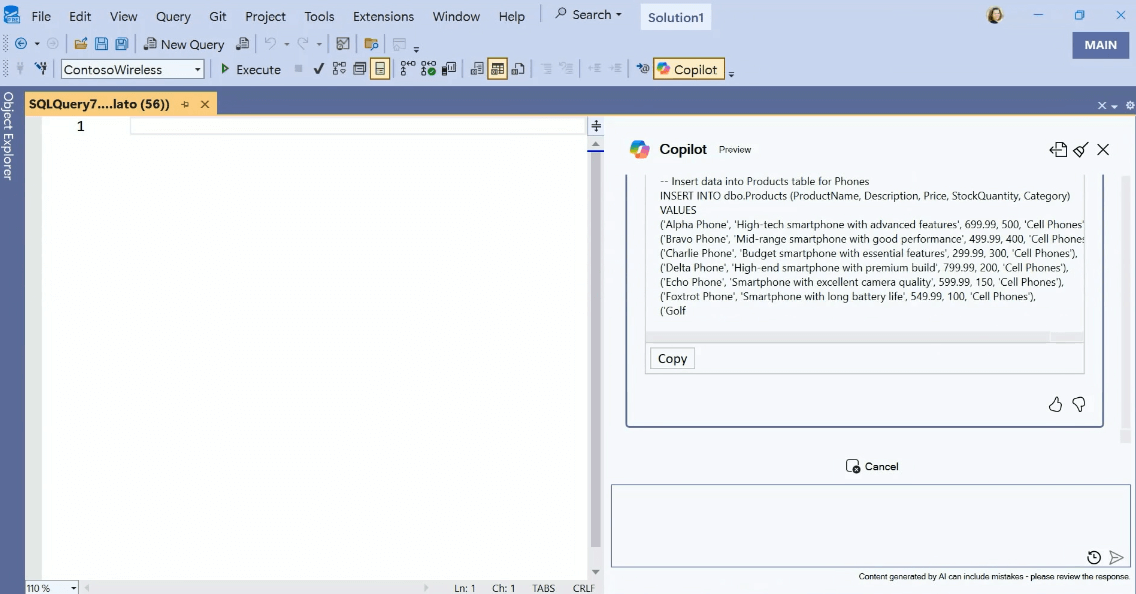This screenshot has height=594, width=1136.
Task: Click the MAIN button
Action: 1100,45
